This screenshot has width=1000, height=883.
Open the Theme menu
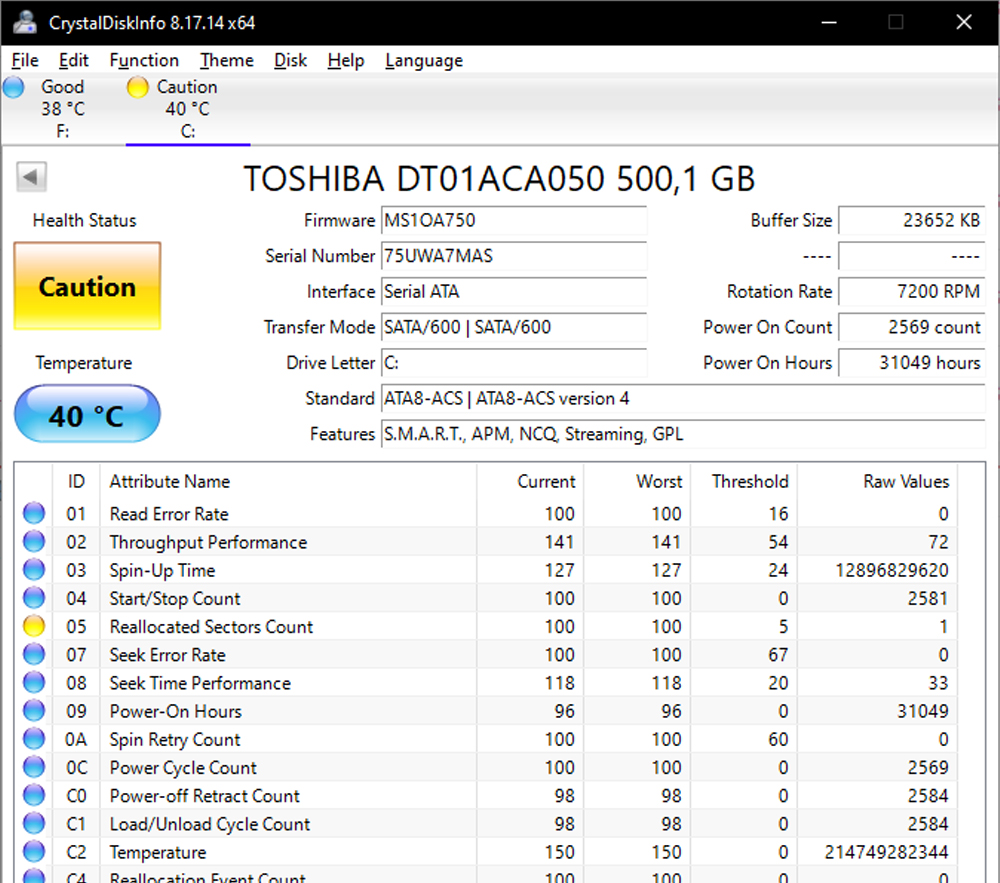pos(226,60)
